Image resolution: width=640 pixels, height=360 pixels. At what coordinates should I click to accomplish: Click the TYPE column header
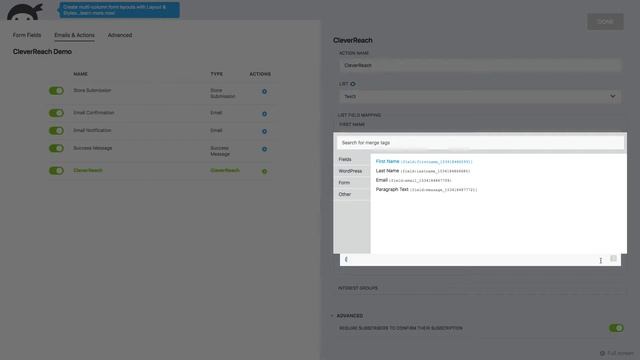pos(217,74)
